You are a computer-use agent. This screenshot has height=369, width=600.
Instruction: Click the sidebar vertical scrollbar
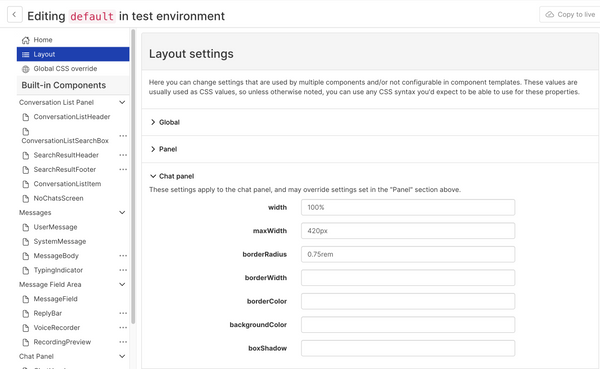click(x=133, y=177)
